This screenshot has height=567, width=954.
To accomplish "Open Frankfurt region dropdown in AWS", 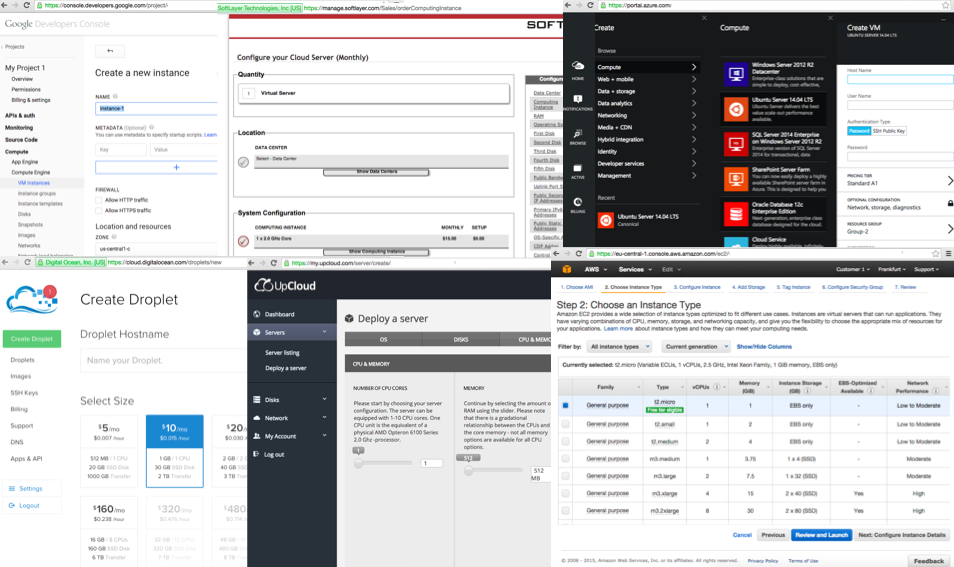I will [893, 269].
